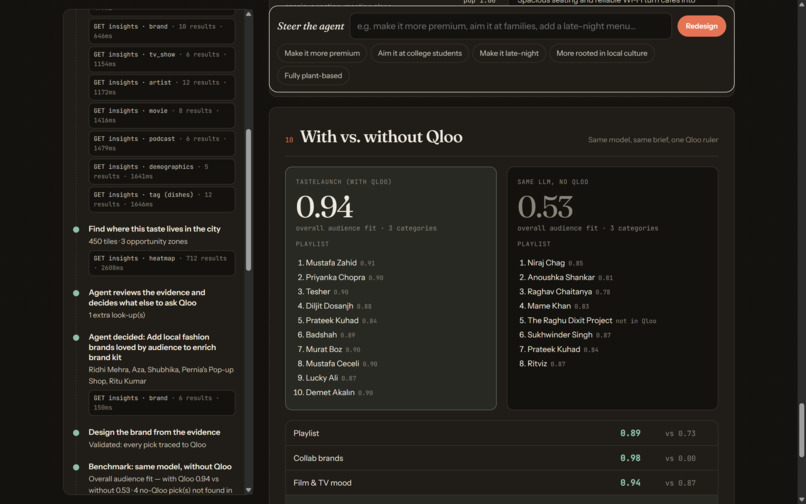Click the sidebar scroll down arrow
This screenshot has height=504, width=806.
[248, 490]
